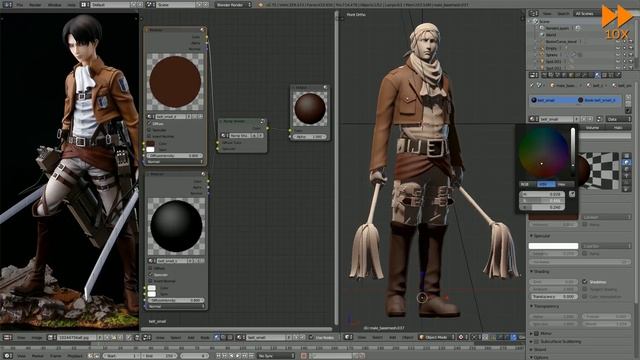Set material preview to sphere

(627, 162)
